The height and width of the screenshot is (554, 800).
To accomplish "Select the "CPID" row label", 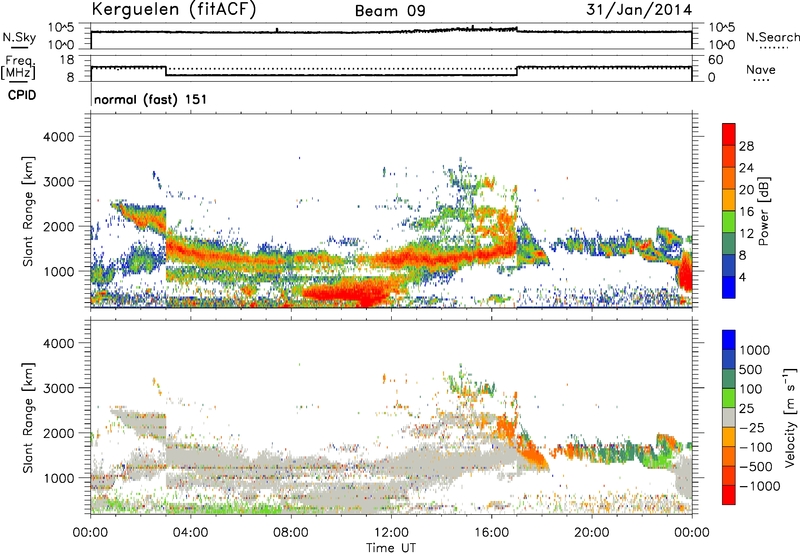I will click(x=22, y=95).
